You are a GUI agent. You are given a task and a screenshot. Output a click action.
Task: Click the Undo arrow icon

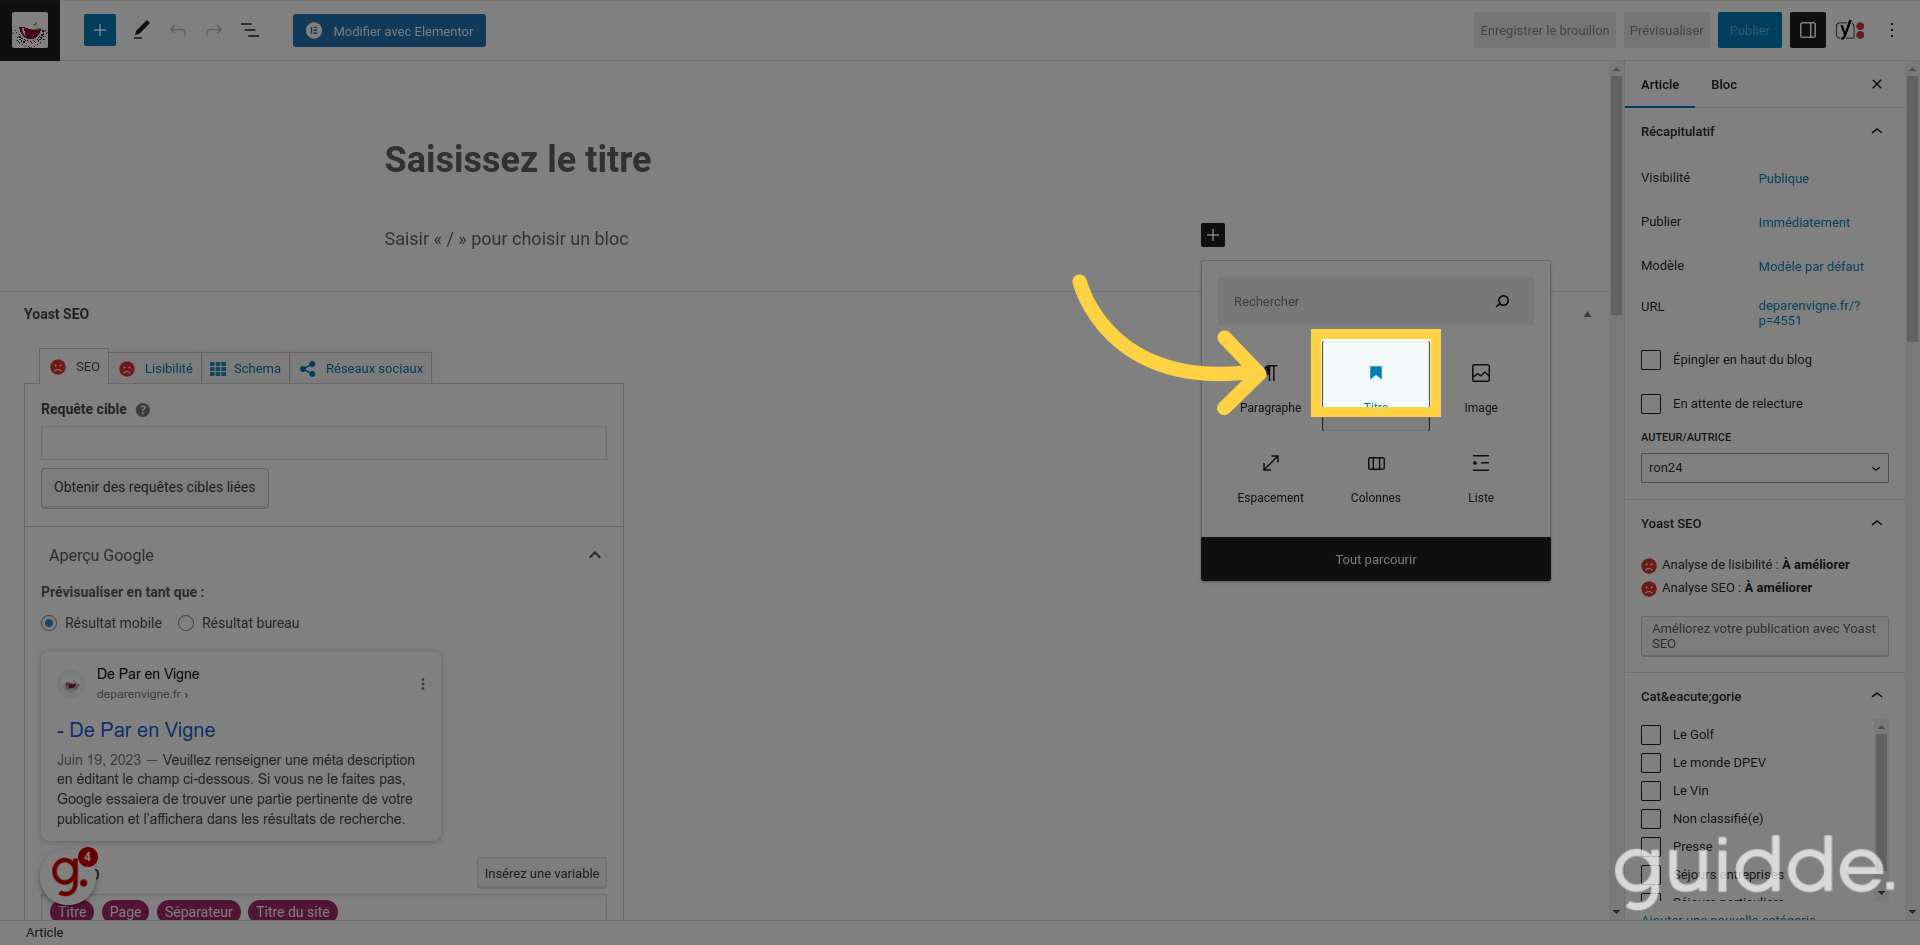pyautogui.click(x=178, y=30)
